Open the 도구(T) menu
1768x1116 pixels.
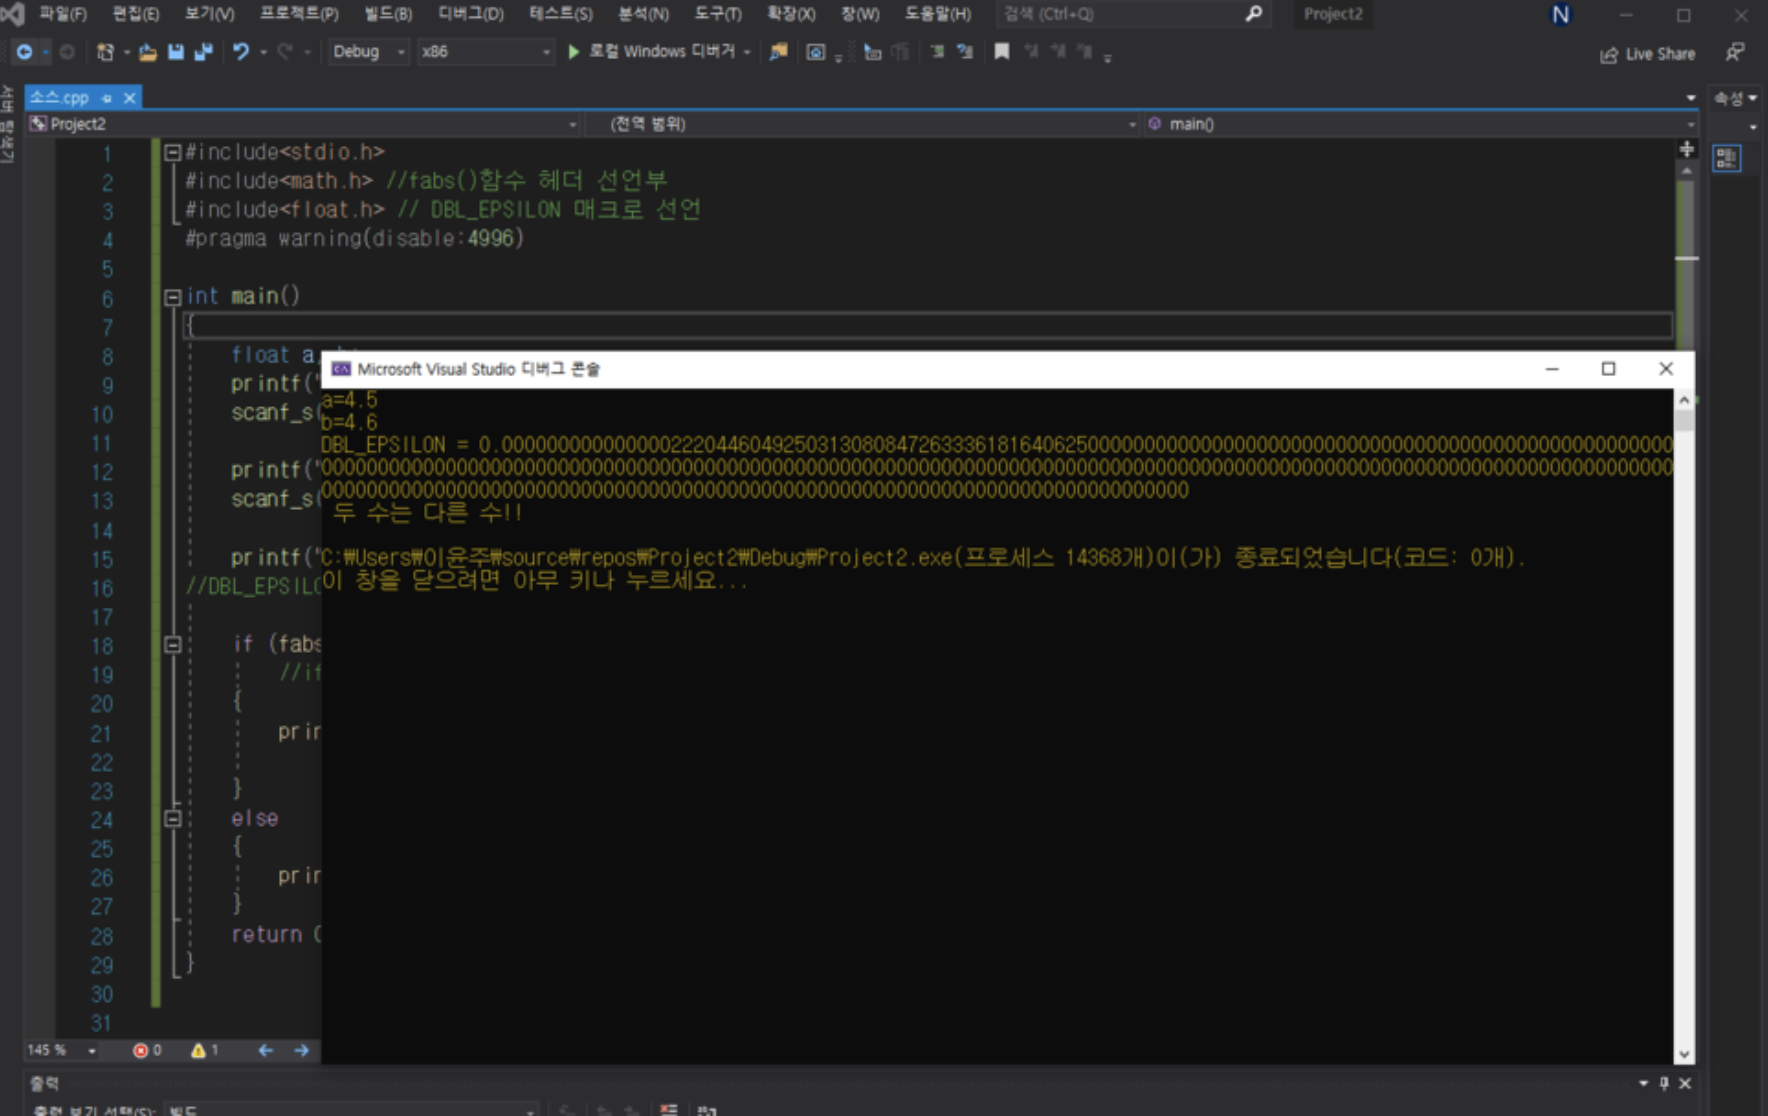click(x=718, y=14)
